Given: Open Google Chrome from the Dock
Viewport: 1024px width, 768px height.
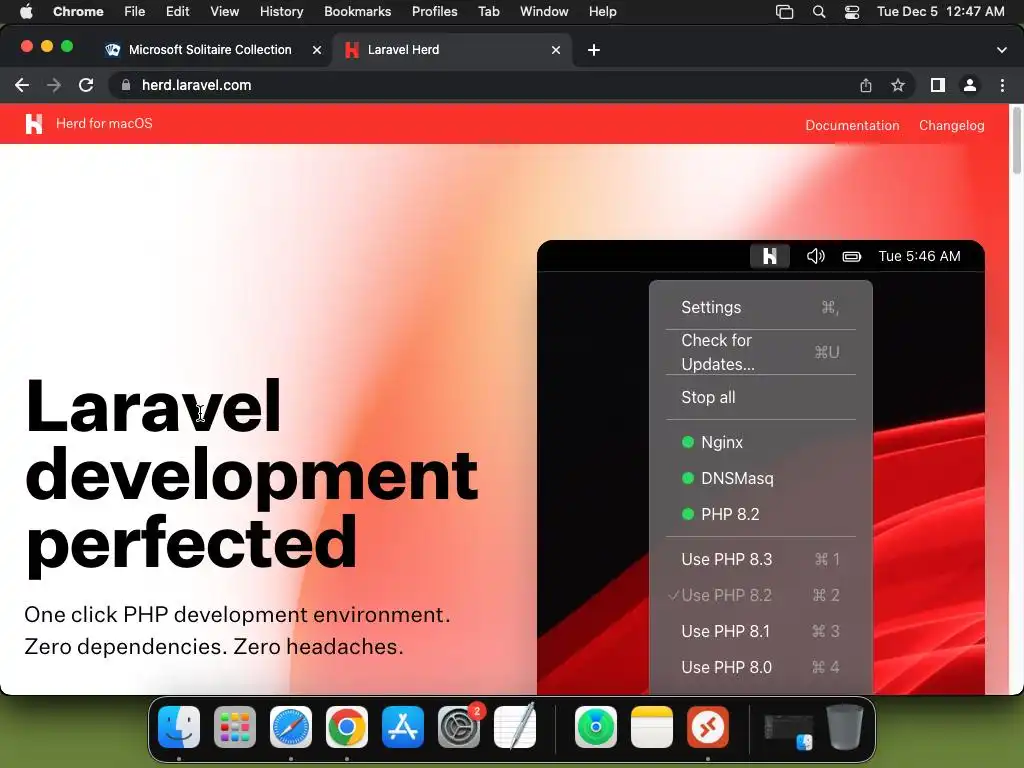Looking at the screenshot, I should click(347, 727).
